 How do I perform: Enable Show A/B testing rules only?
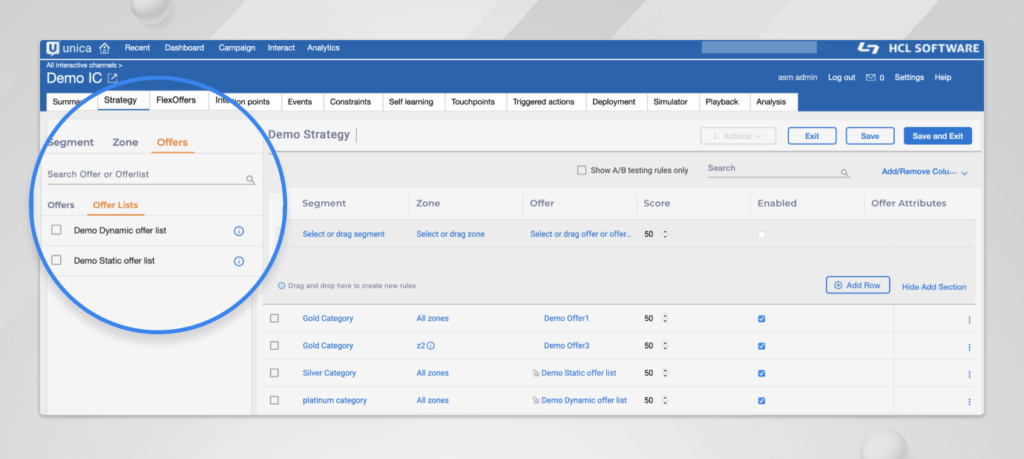(x=582, y=170)
